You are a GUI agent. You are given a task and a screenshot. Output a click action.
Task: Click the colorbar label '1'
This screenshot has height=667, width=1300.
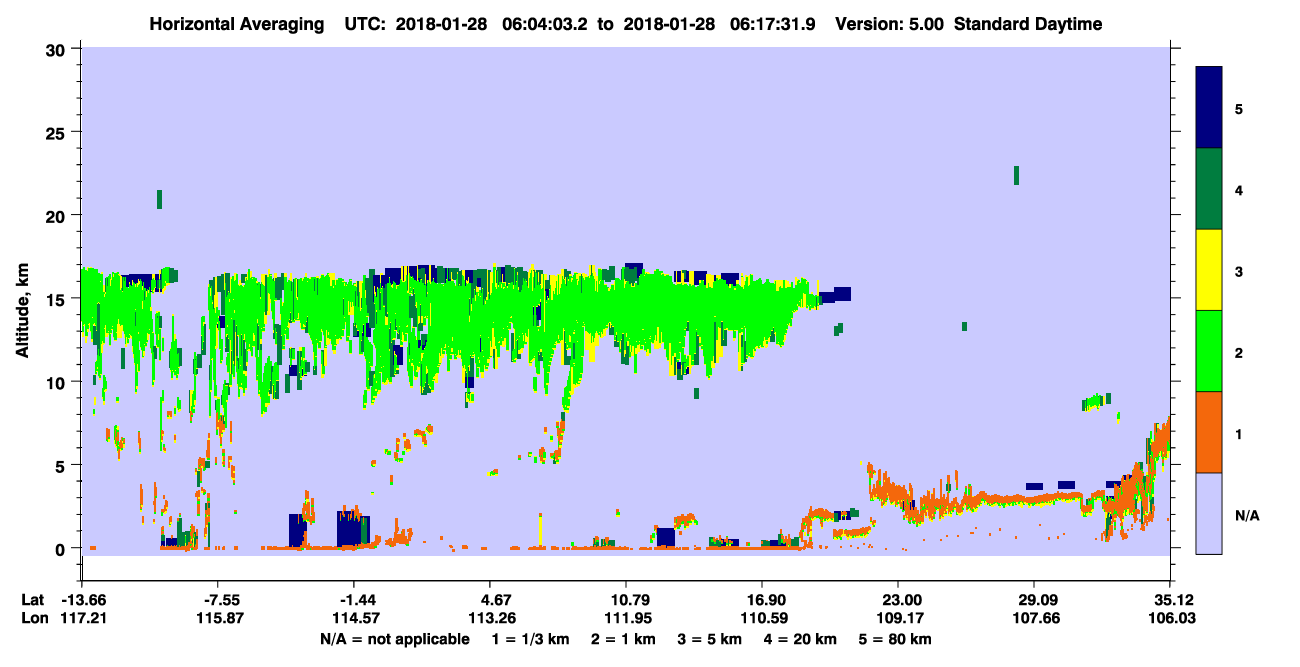tap(1239, 433)
